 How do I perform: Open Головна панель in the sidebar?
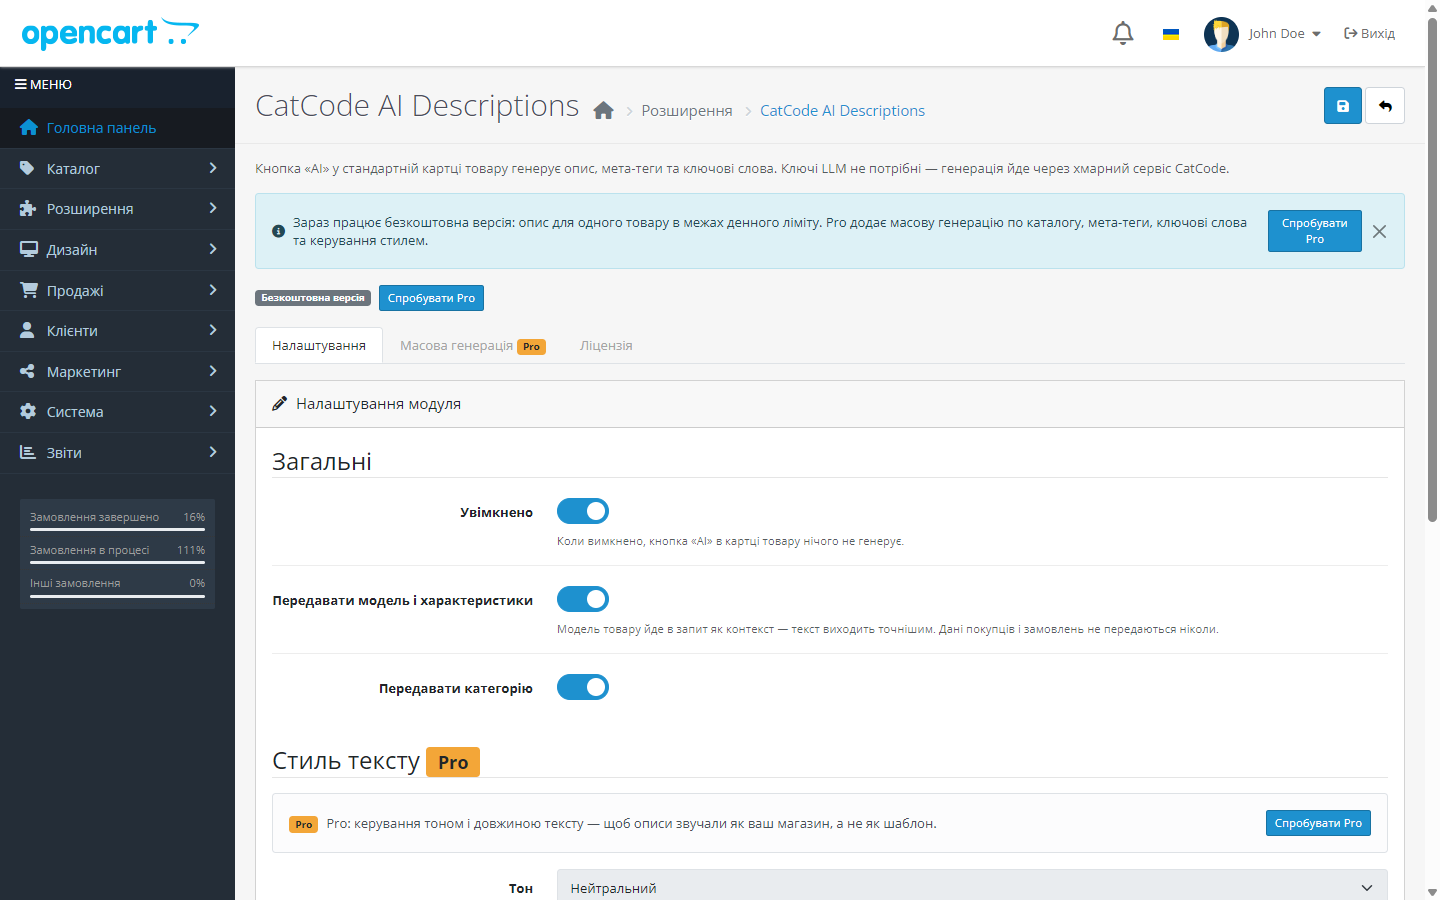[x=117, y=128]
